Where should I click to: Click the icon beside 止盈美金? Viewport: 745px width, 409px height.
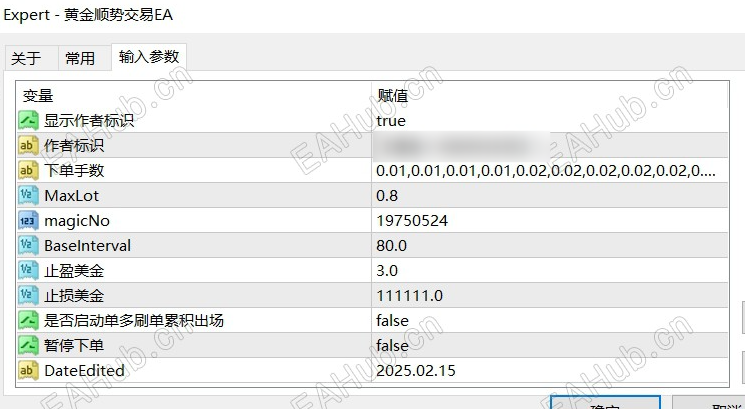click(x=28, y=271)
